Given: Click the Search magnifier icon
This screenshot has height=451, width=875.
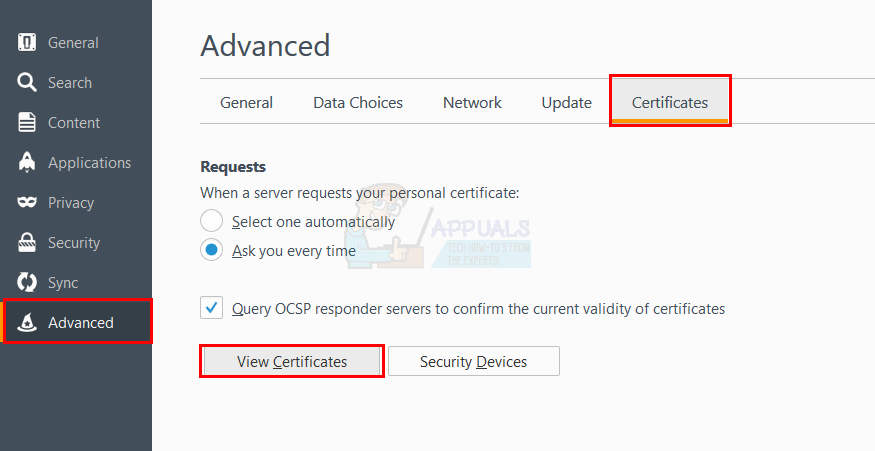Looking at the screenshot, I should [28, 83].
